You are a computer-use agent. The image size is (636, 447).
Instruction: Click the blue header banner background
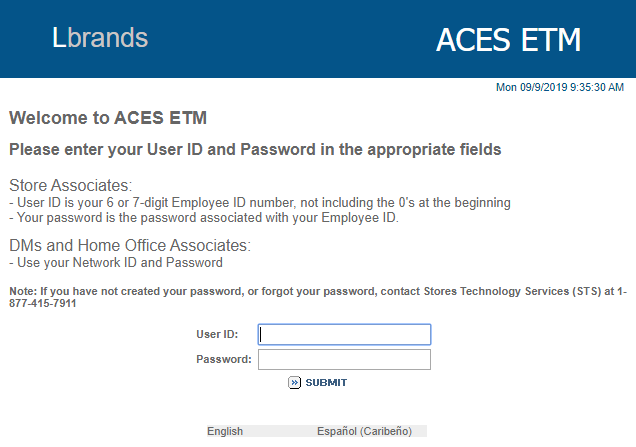292,39
